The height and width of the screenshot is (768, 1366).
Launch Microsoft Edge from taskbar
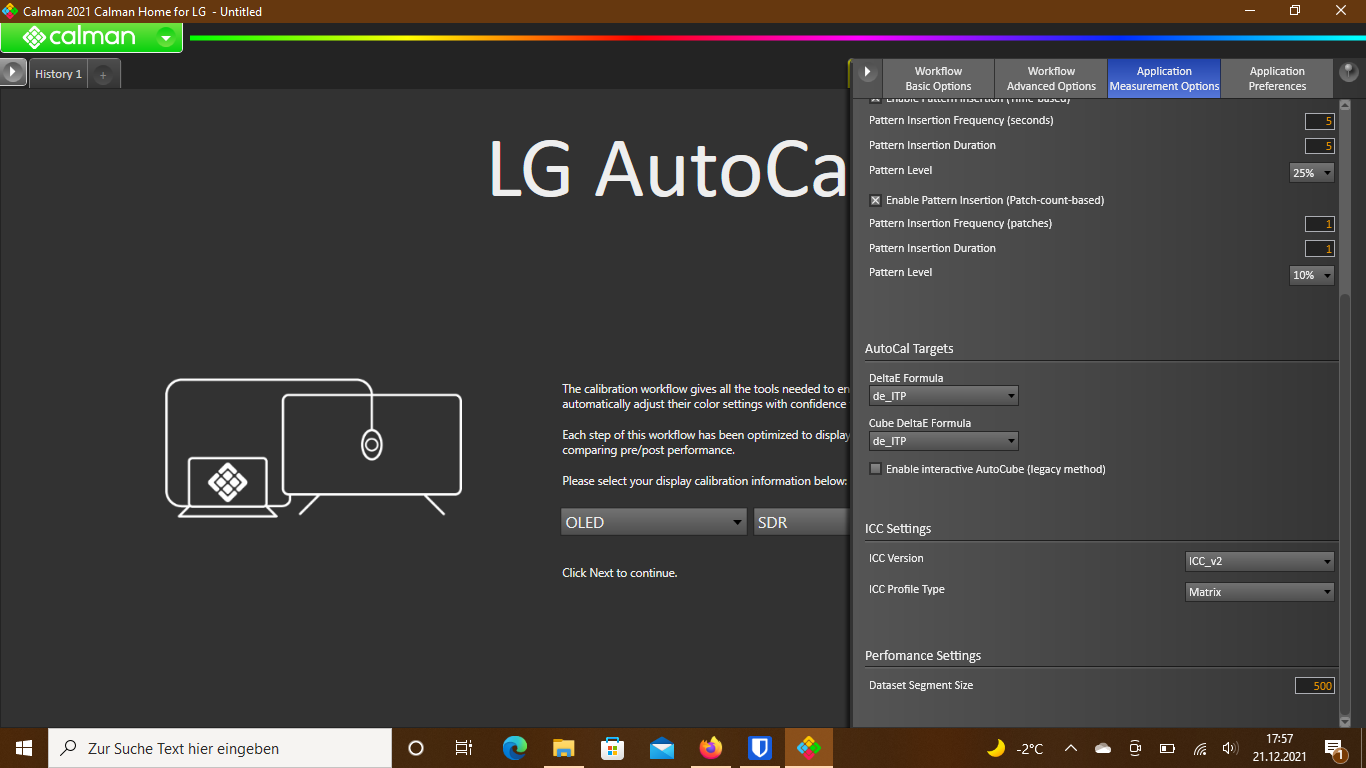[x=515, y=748]
